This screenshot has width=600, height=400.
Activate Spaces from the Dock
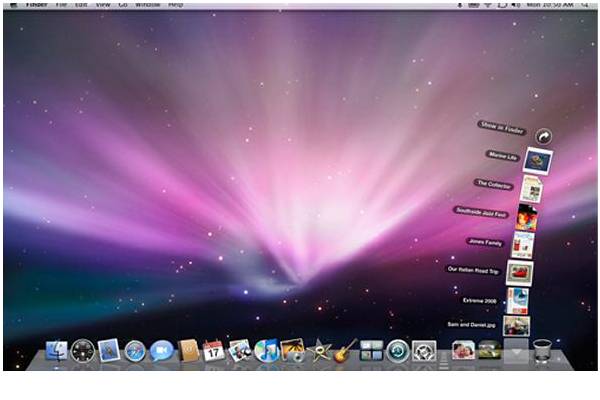[371, 351]
